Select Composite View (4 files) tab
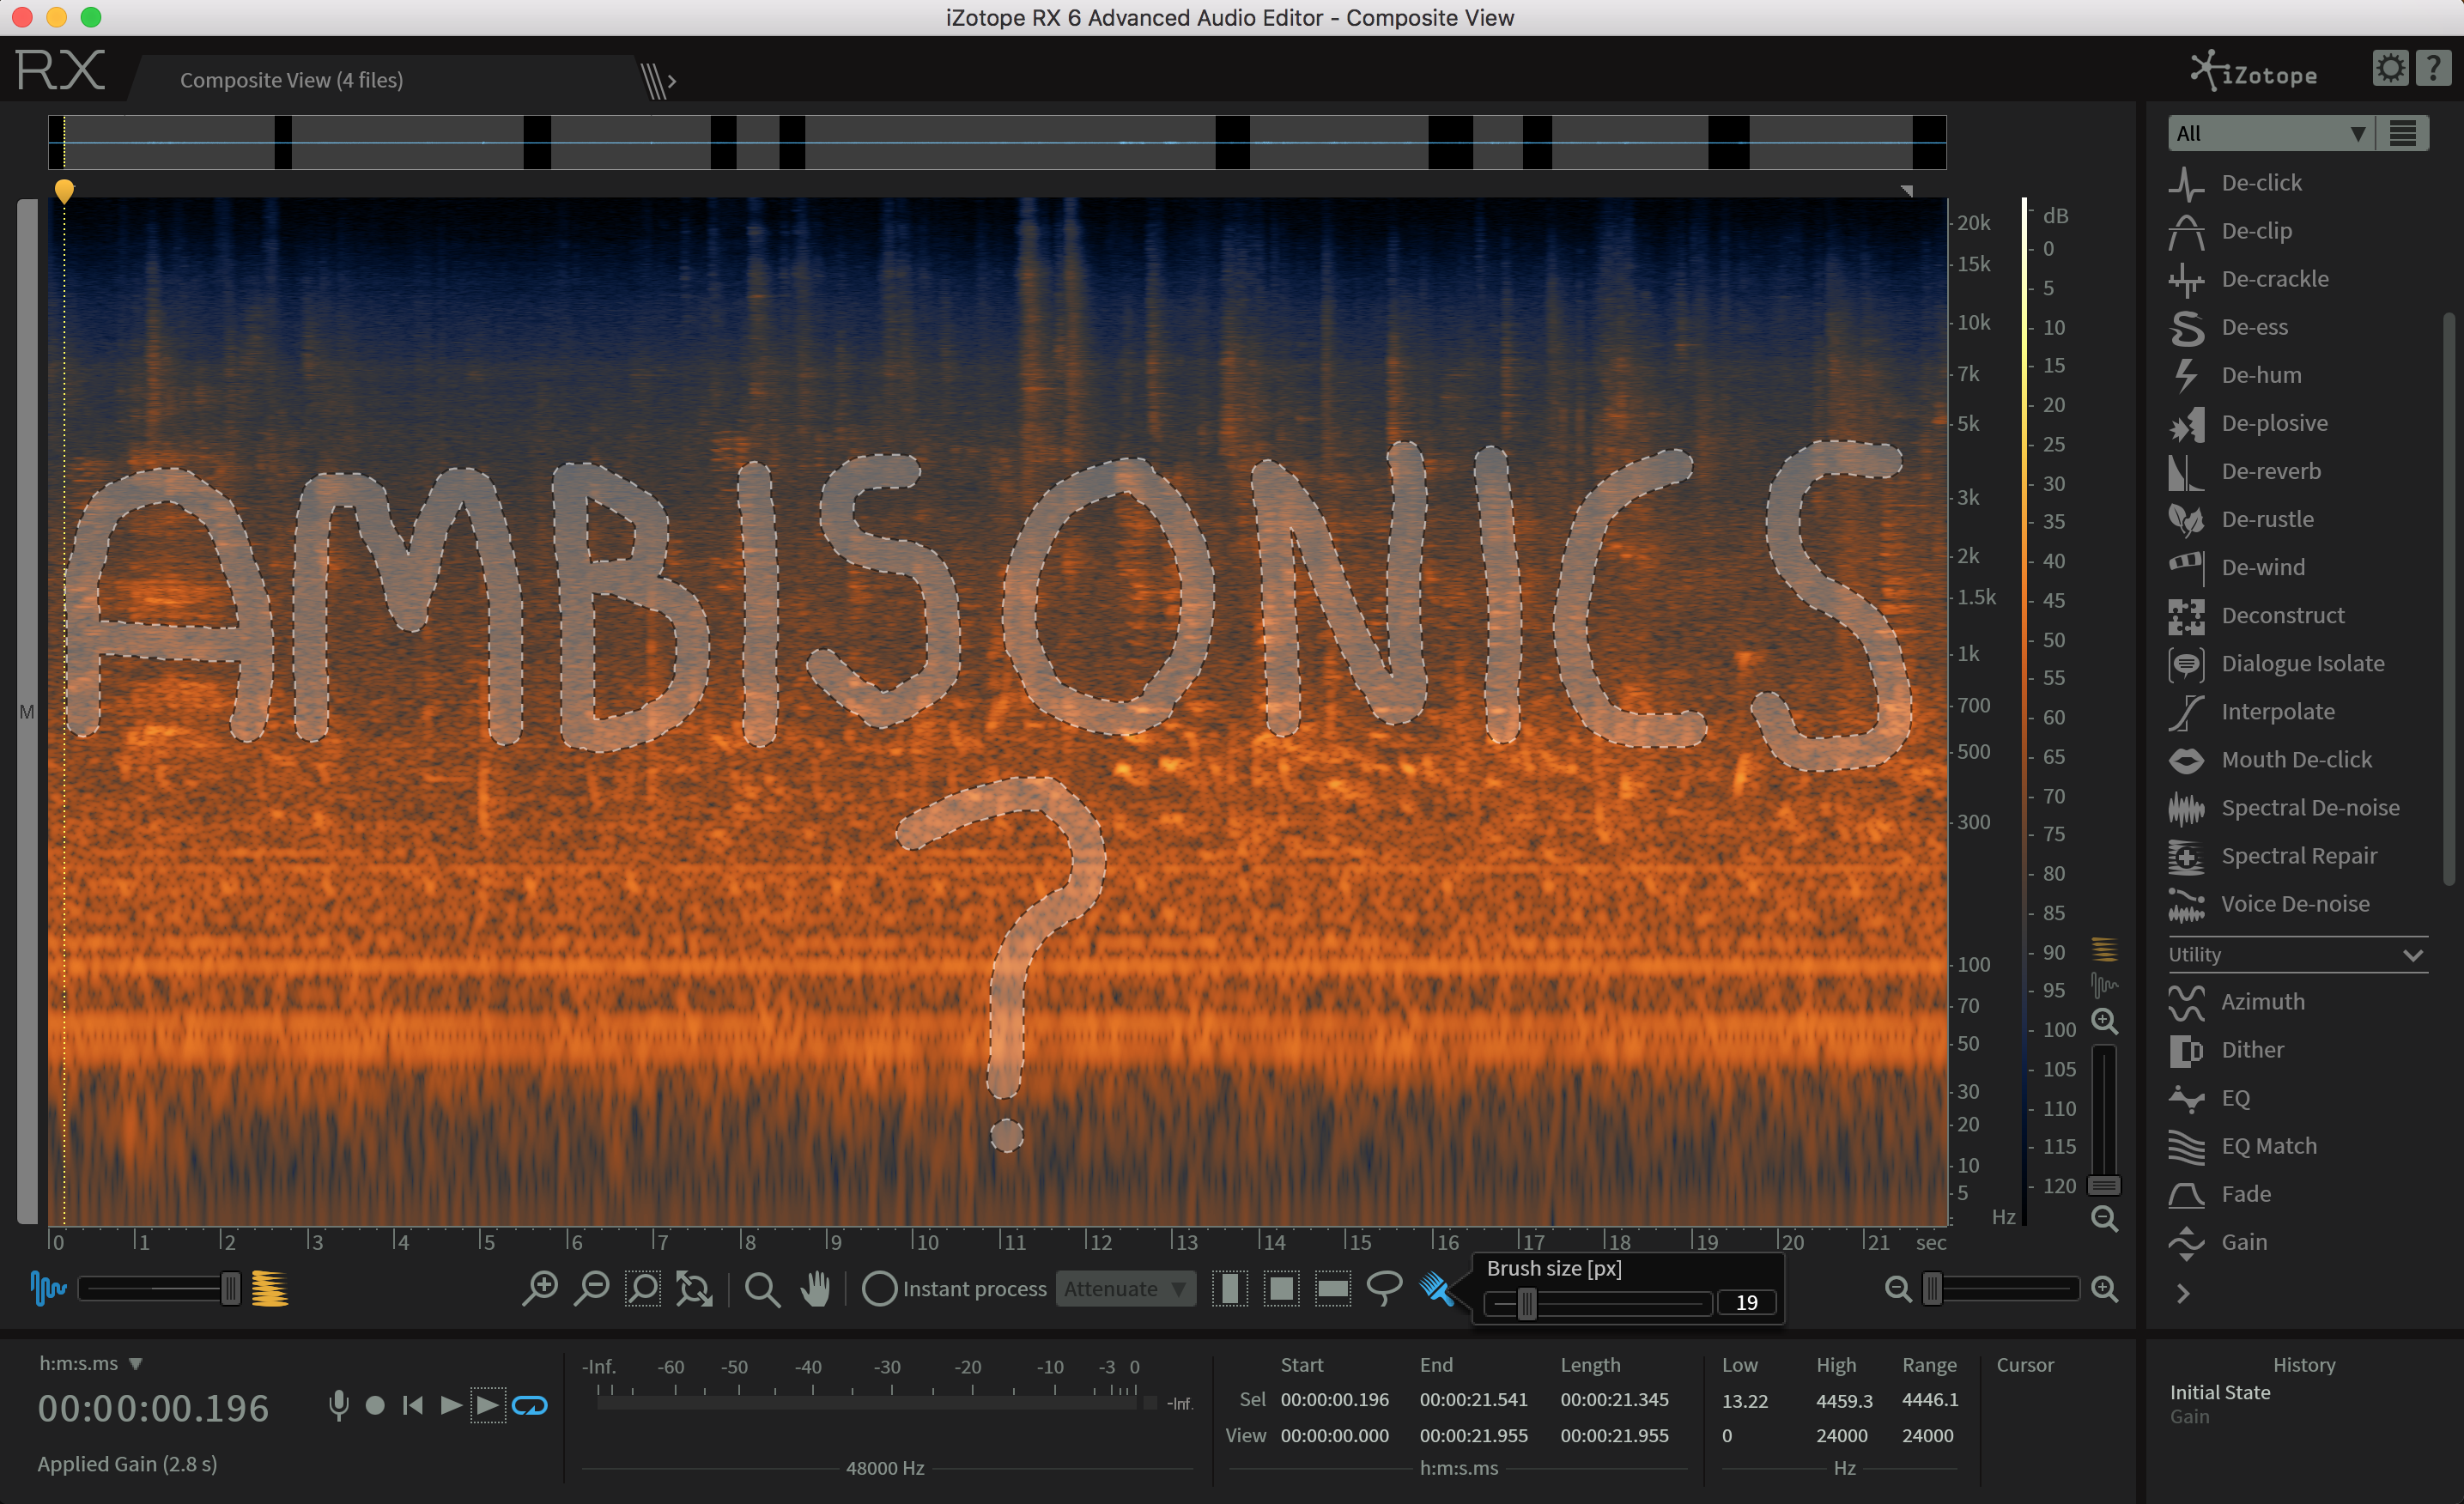This screenshot has width=2464, height=1504. pyautogui.click(x=291, y=80)
